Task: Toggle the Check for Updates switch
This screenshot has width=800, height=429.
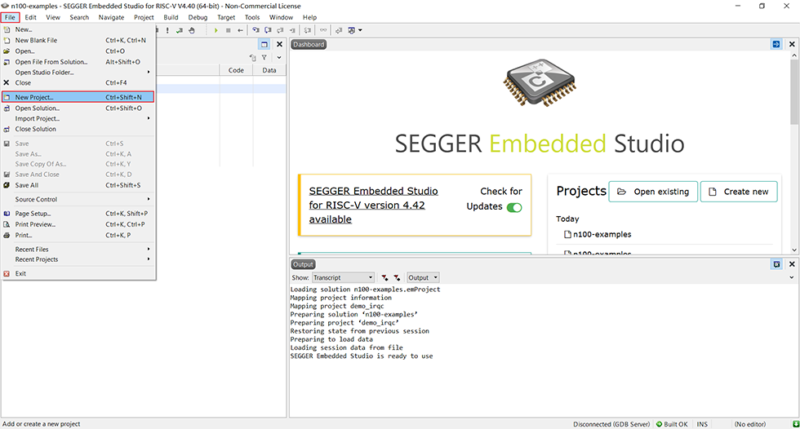Action: [514, 207]
